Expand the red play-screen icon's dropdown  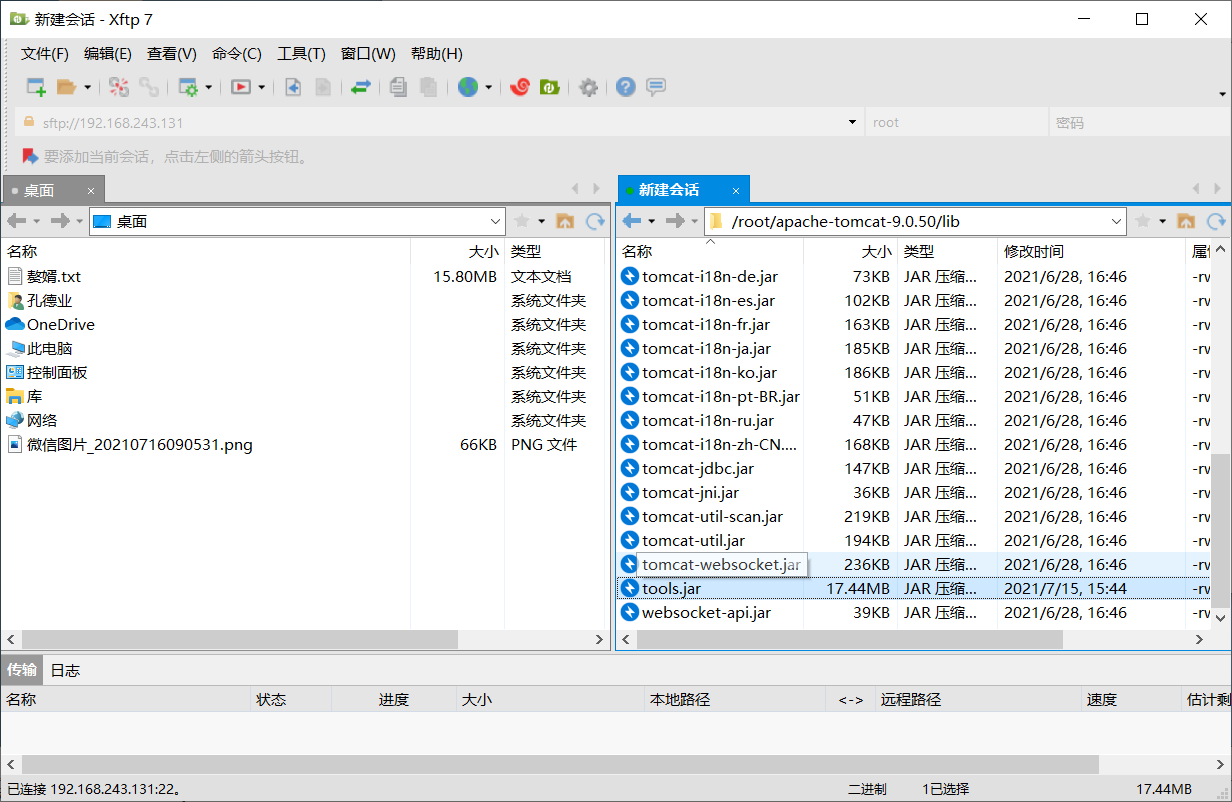tap(262, 87)
